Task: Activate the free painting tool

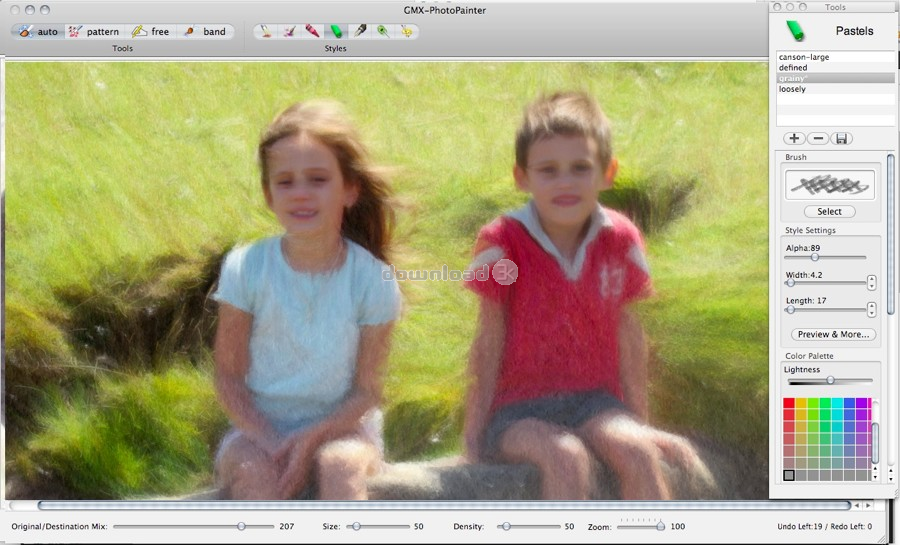Action: click(x=150, y=32)
